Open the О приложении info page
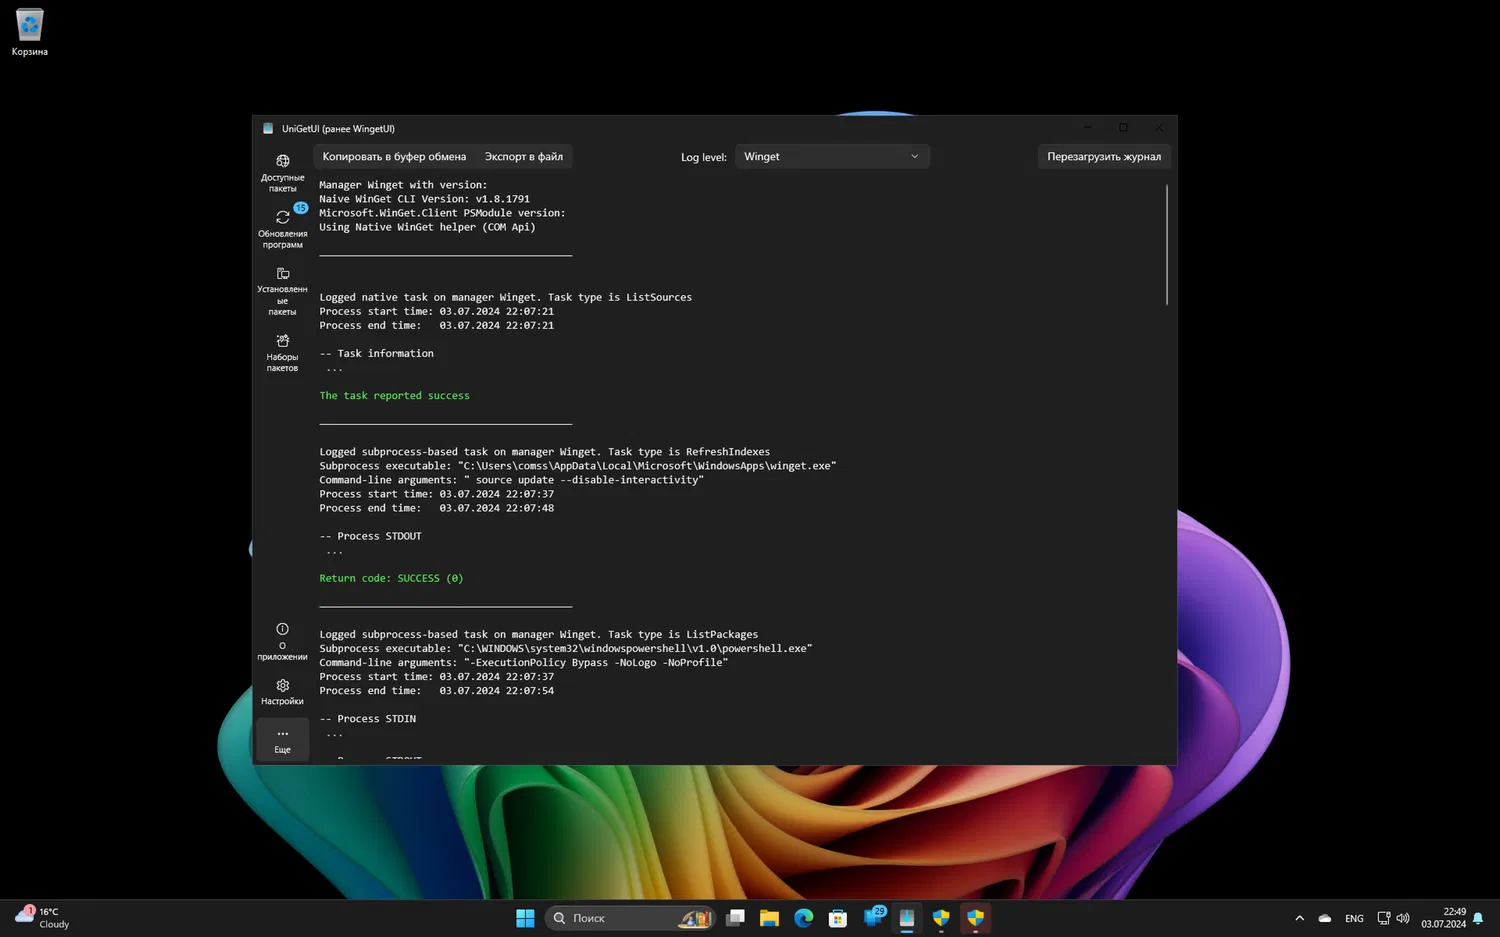 coord(282,640)
